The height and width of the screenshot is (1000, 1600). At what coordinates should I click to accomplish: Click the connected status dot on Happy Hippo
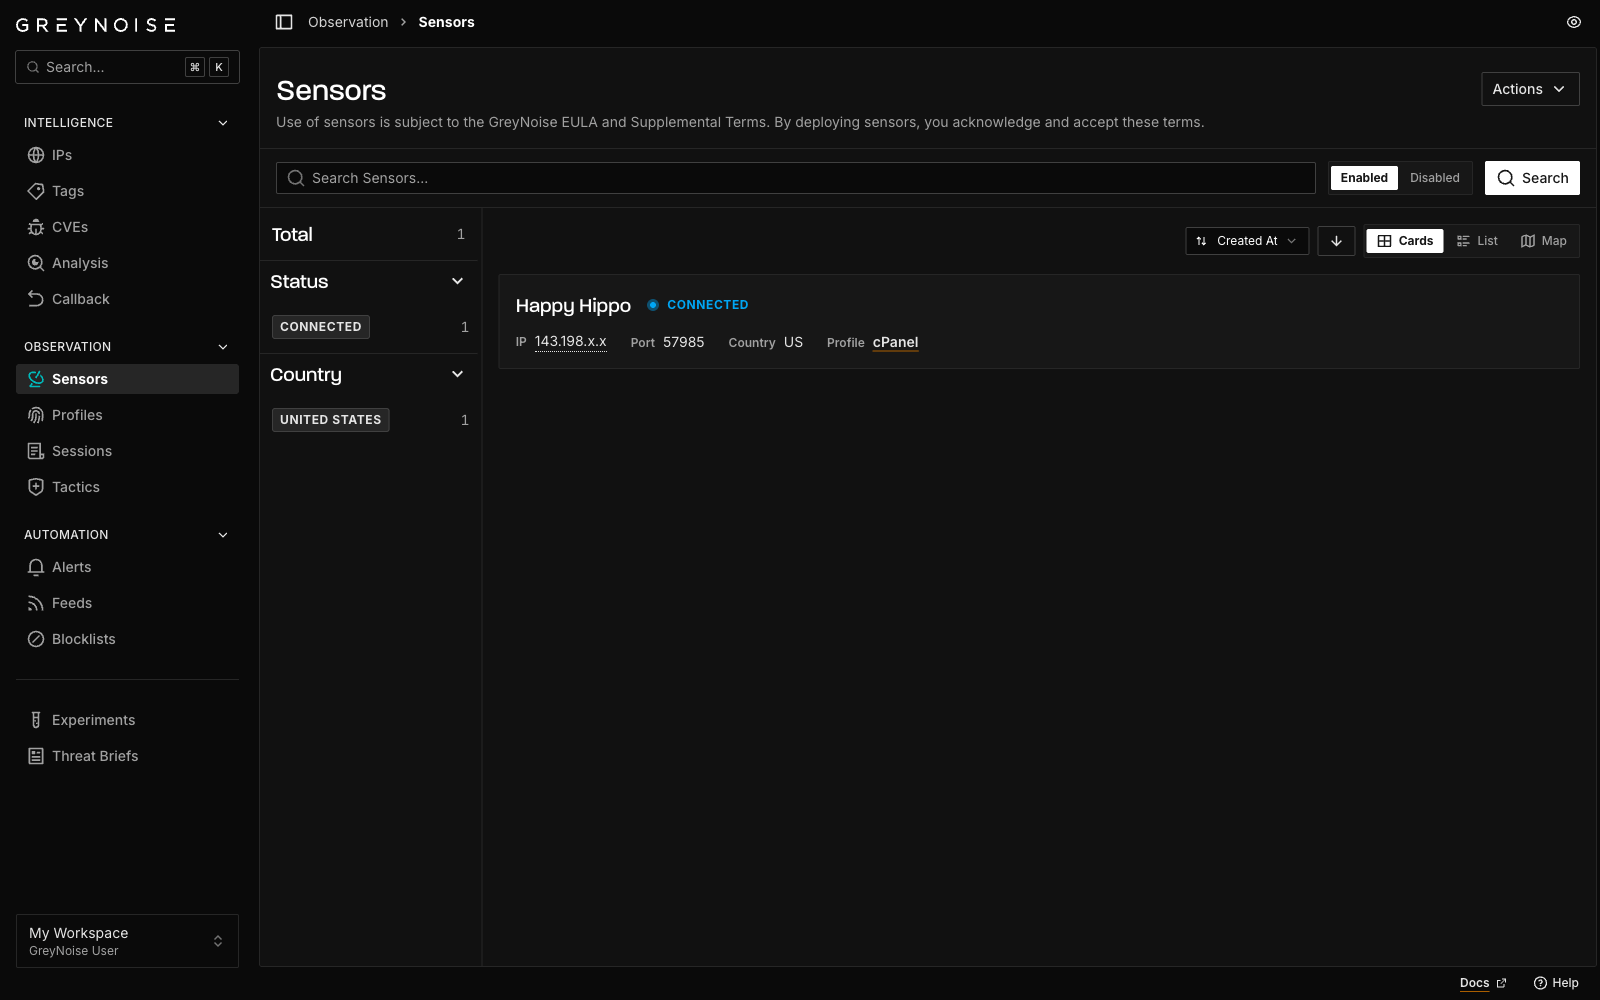click(x=653, y=305)
